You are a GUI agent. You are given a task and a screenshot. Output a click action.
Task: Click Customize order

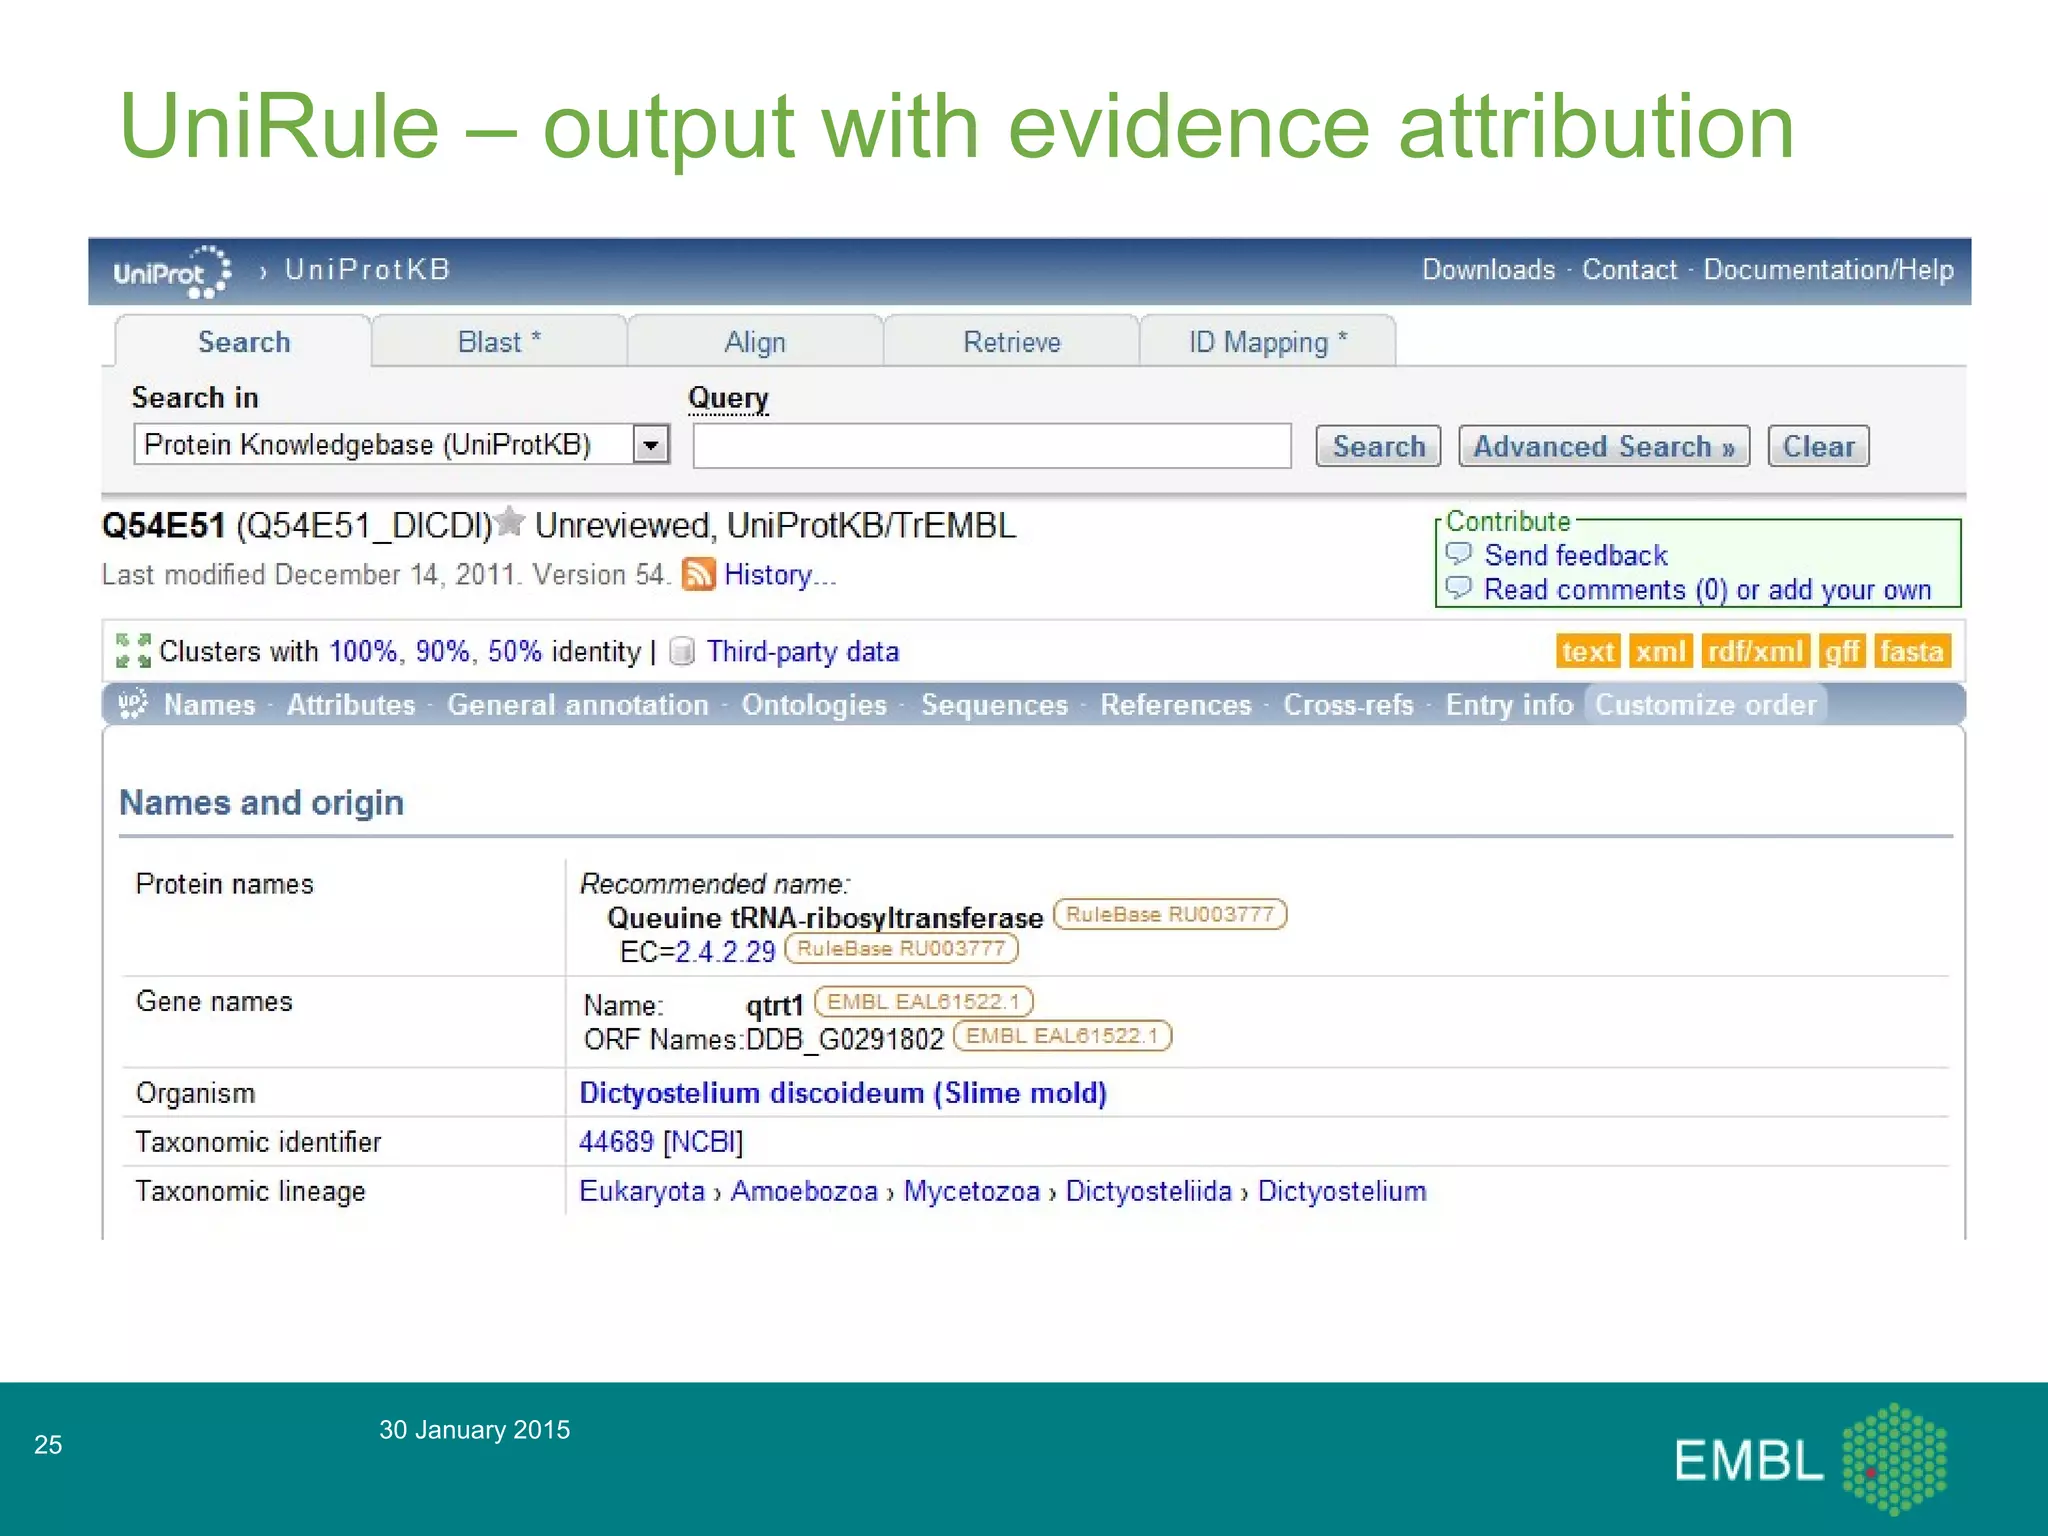point(1705,705)
